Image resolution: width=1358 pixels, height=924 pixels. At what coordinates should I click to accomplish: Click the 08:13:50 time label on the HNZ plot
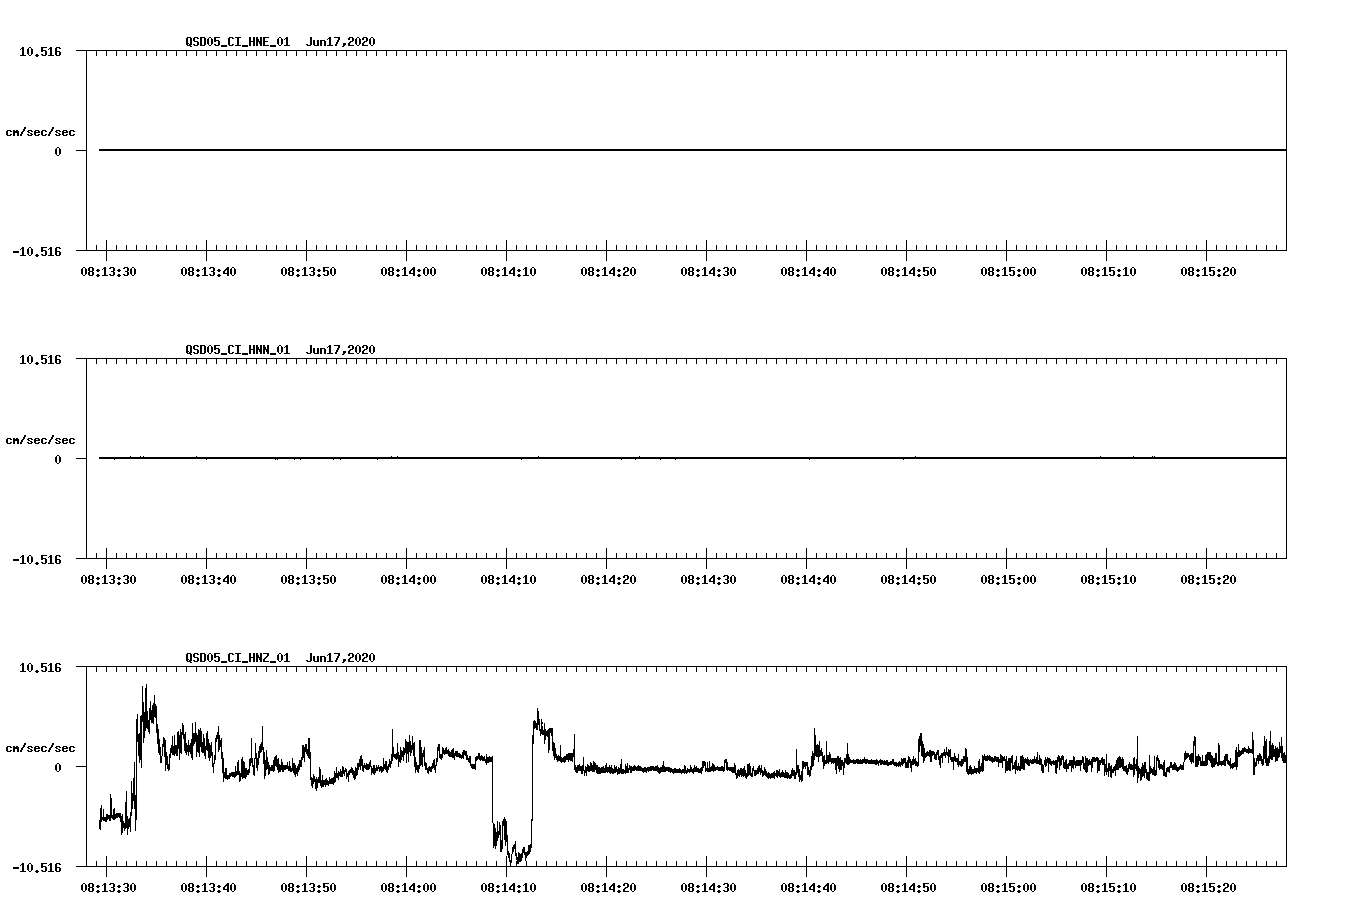click(308, 888)
